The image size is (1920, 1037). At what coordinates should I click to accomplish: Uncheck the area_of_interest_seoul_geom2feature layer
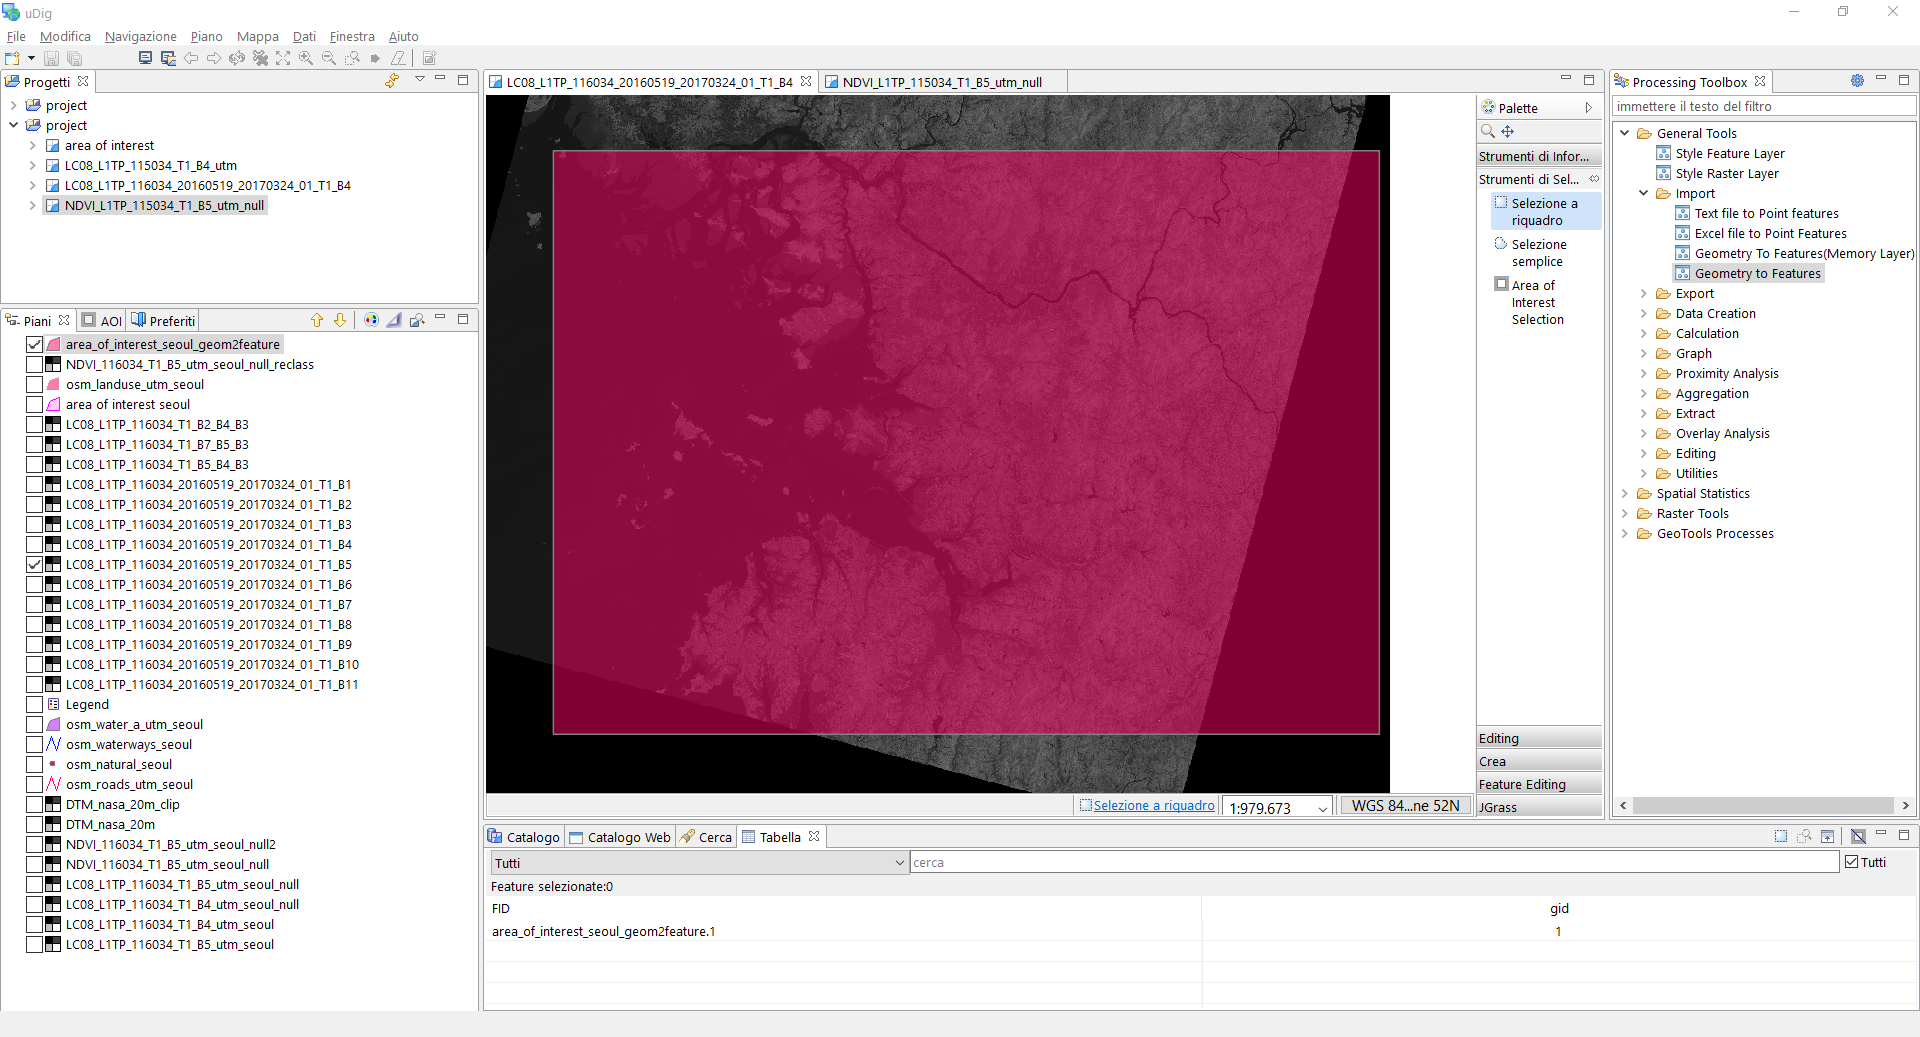tap(35, 345)
